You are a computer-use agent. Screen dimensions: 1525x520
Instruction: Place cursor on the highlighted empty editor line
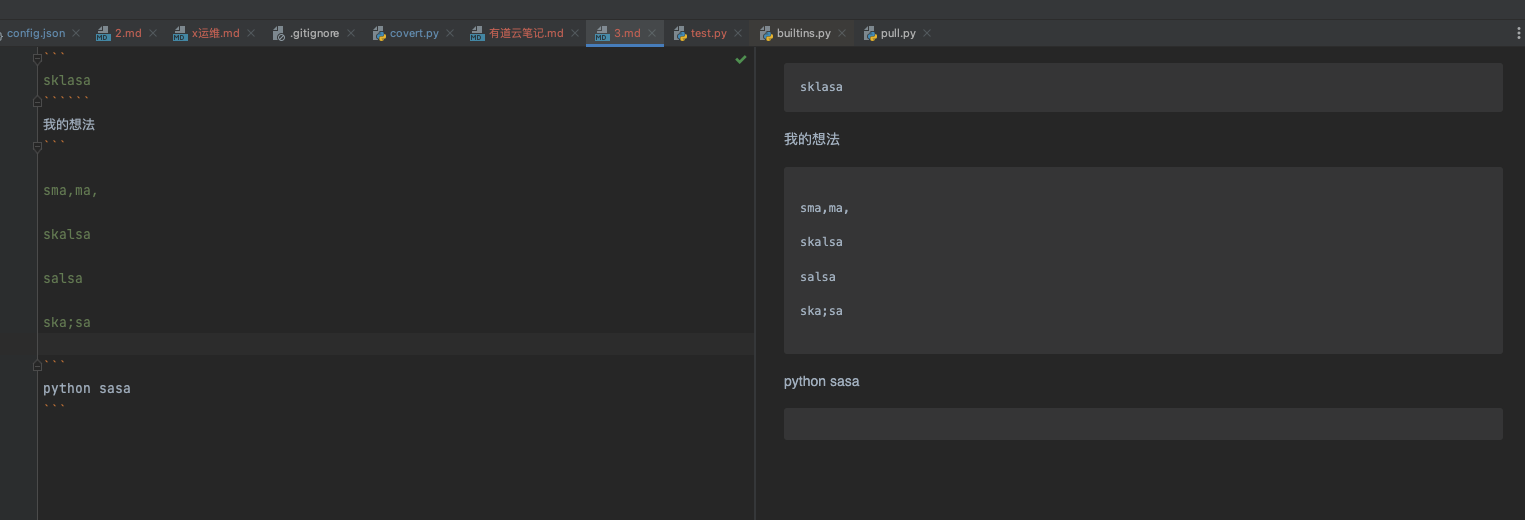400,344
